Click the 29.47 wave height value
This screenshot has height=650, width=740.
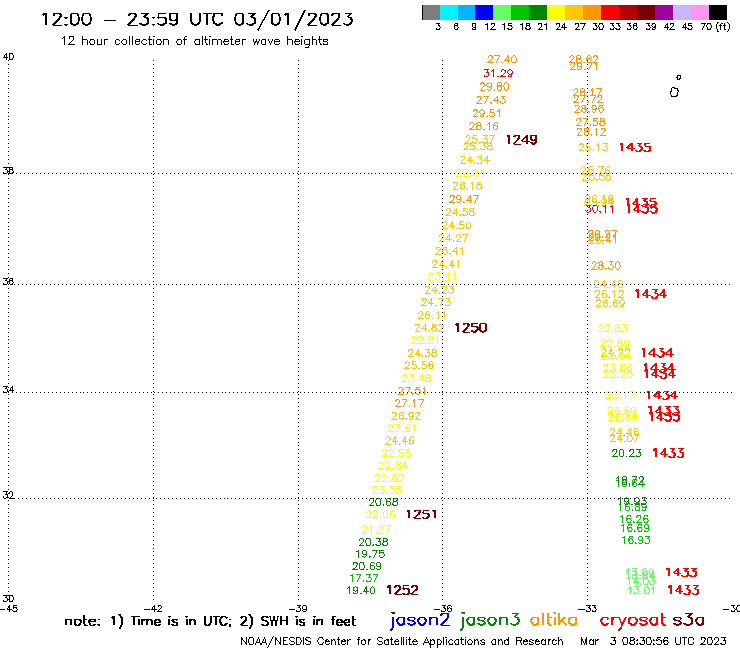464,199
